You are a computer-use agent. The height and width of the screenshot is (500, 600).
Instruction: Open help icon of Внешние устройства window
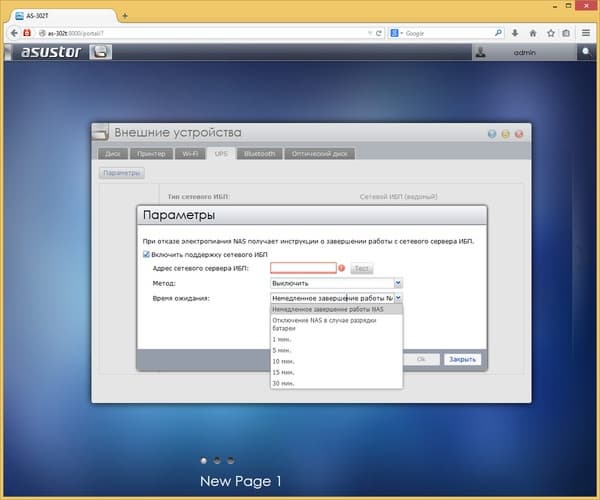click(492, 134)
